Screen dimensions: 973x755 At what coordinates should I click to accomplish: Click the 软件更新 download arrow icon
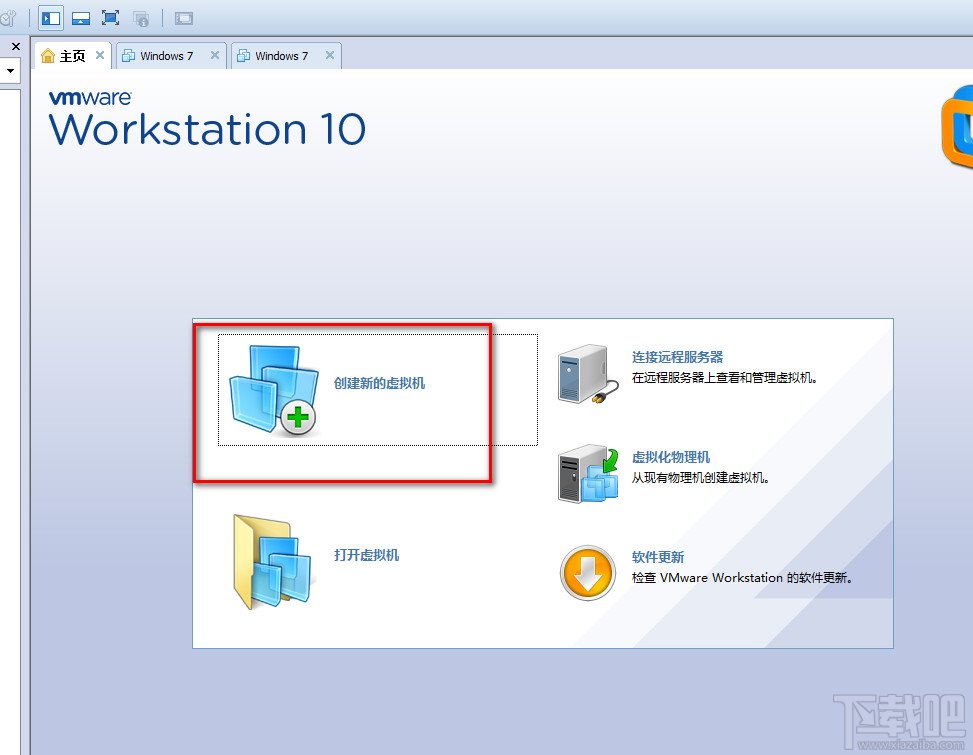[x=588, y=573]
